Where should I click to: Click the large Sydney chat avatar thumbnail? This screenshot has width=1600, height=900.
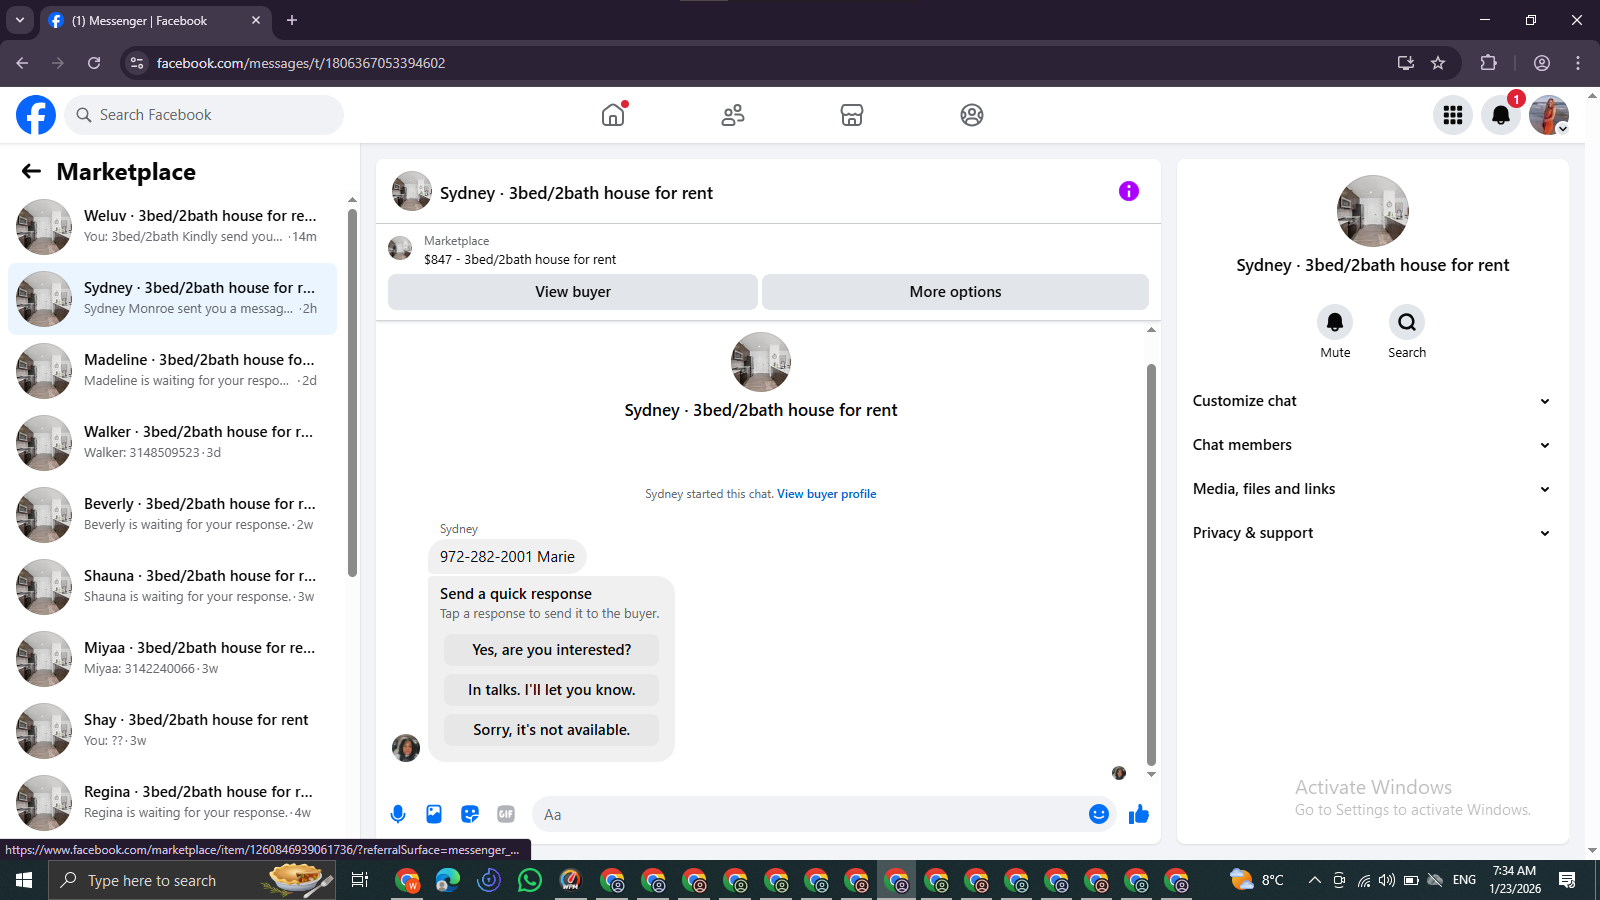[761, 362]
